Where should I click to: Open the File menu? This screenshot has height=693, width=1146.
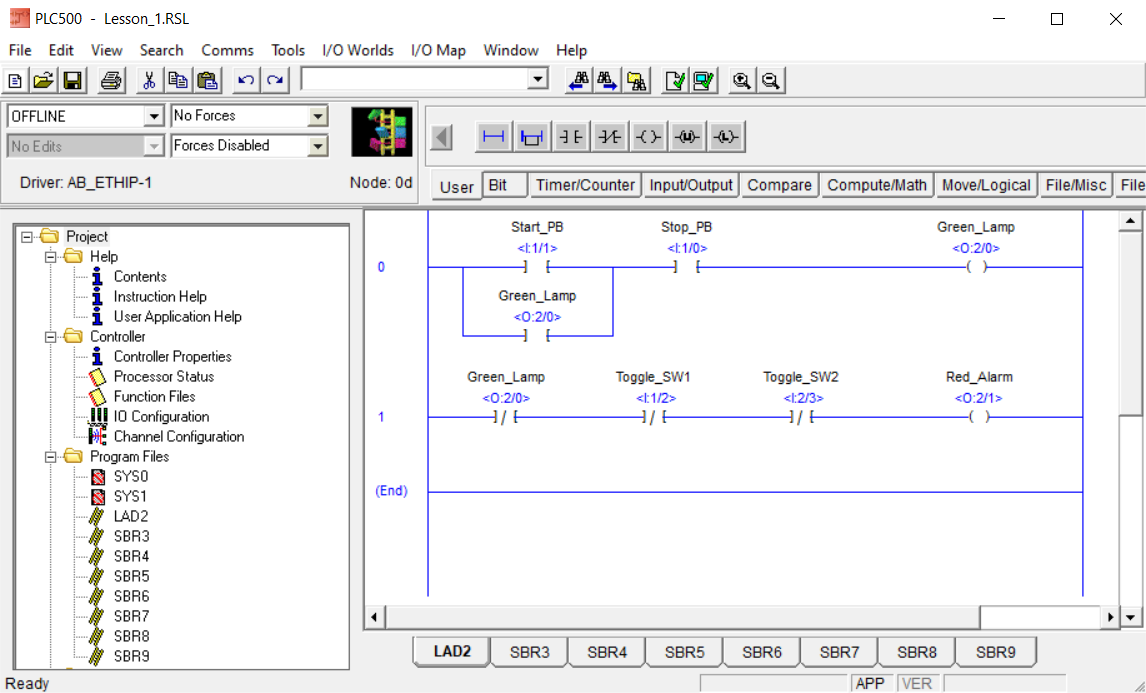point(20,50)
